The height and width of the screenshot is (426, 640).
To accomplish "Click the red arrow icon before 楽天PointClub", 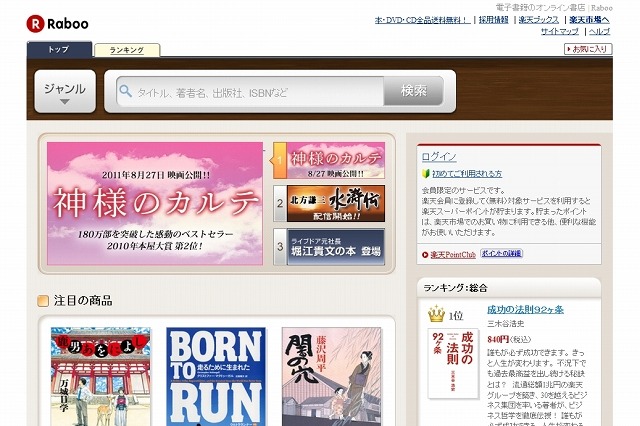I will 425,255.
